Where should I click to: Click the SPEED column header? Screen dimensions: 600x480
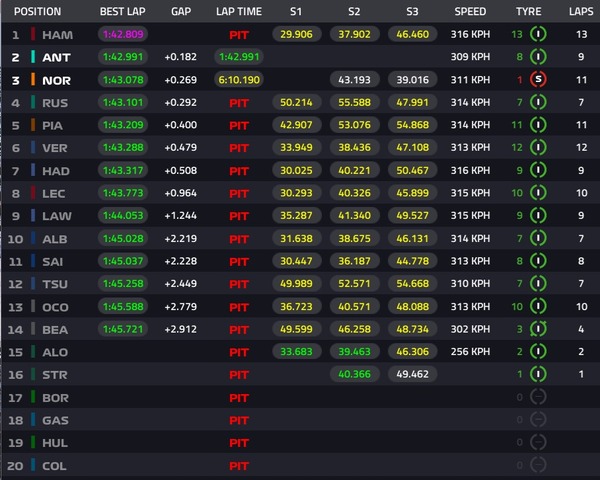click(470, 12)
